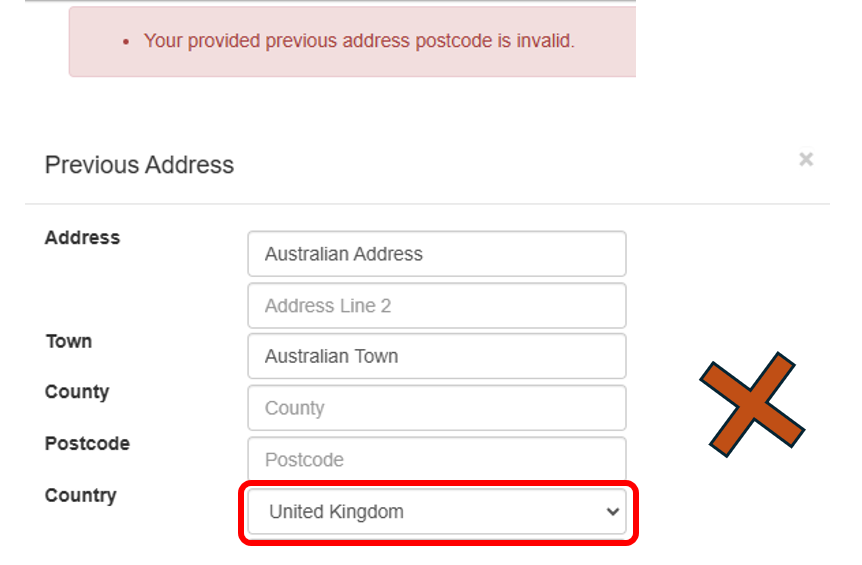Focus the Address Line 2 field
Viewport: 862px width, 565px height.
tap(436, 306)
